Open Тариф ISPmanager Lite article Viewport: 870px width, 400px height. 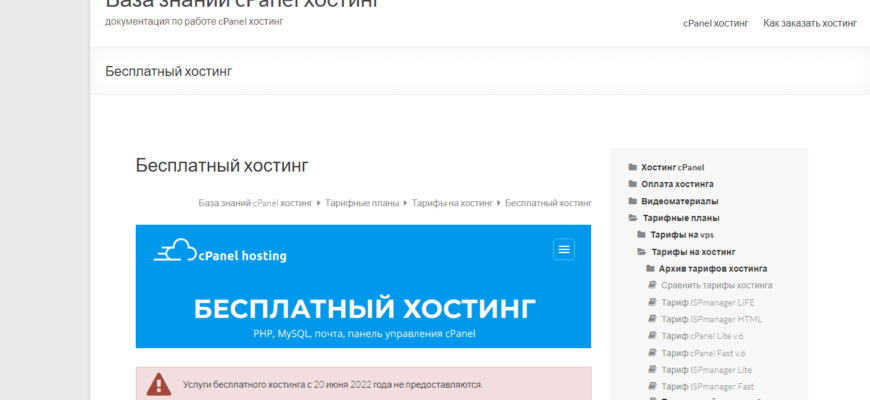[x=707, y=369]
